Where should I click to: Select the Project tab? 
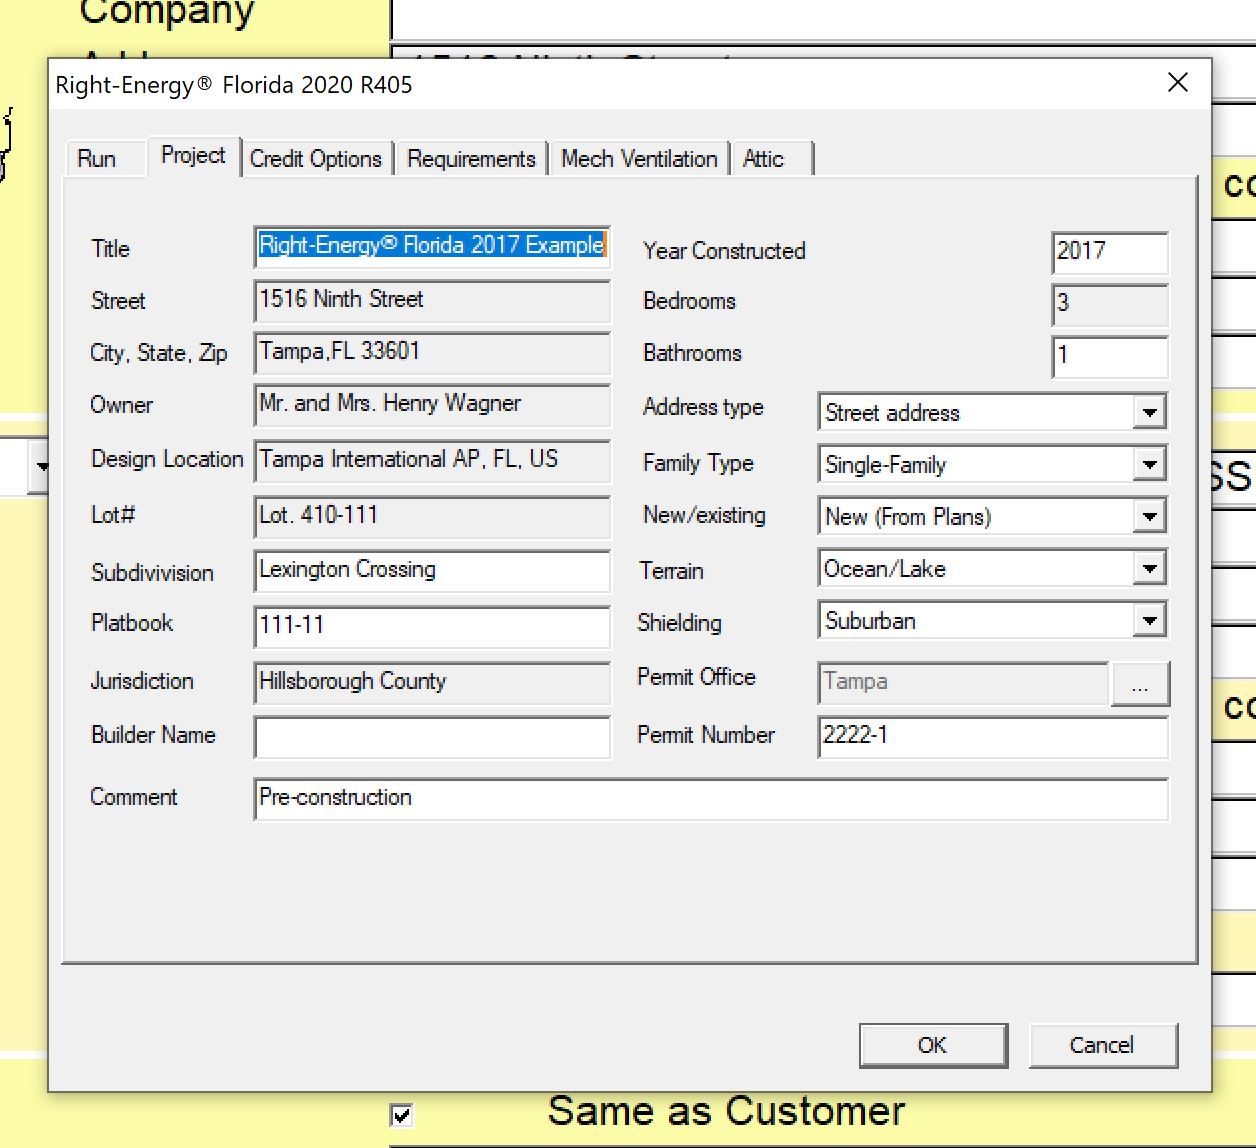click(193, 156)
